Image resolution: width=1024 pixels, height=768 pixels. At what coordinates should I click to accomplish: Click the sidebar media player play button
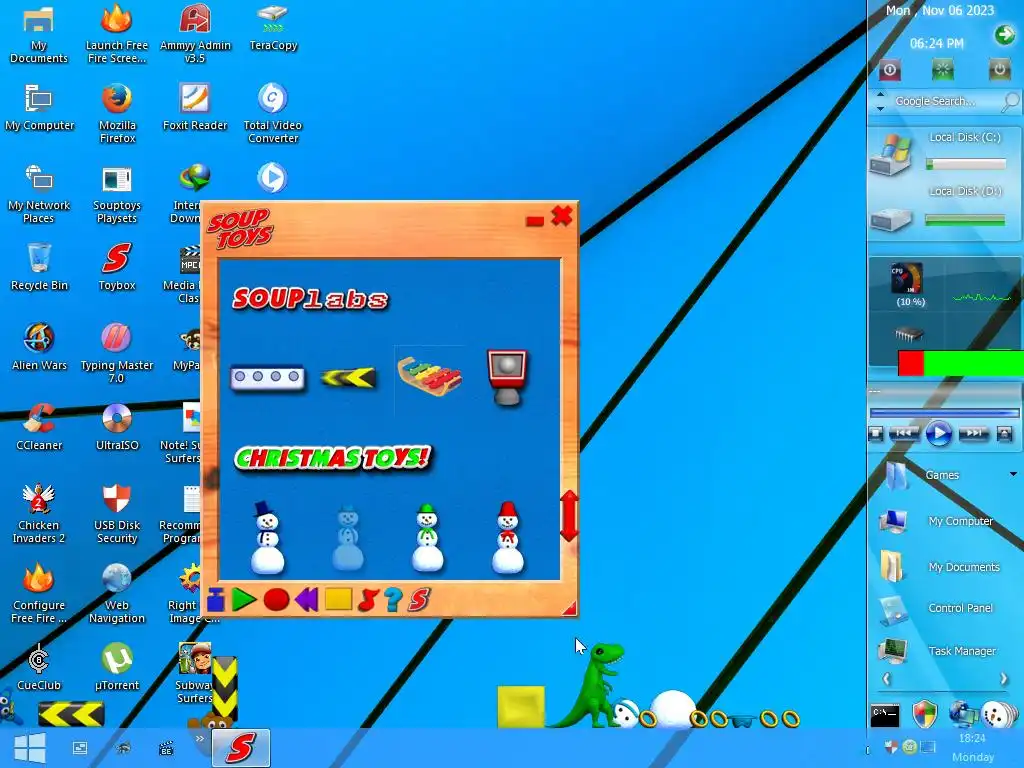[938, 434]
